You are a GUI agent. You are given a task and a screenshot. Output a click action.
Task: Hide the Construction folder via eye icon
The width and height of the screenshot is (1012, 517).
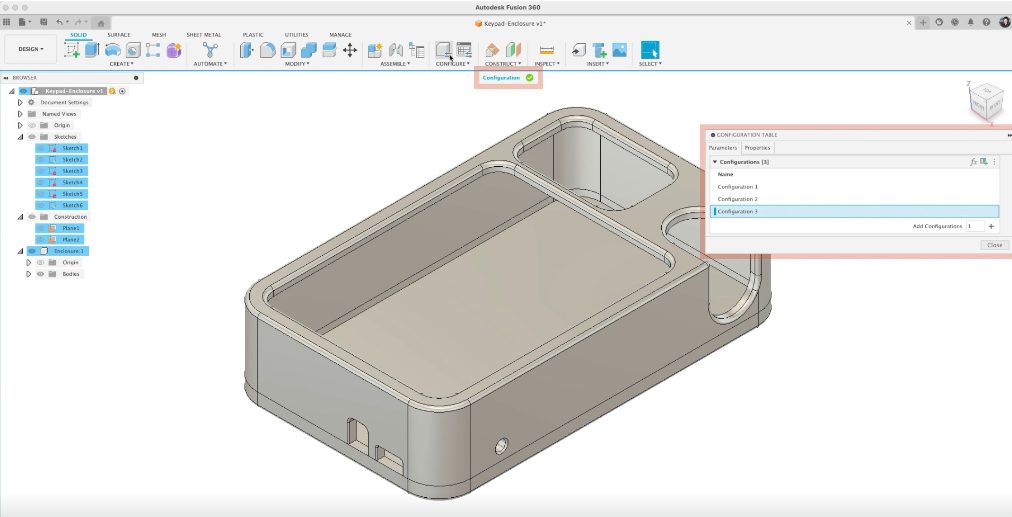coord(32,217)
